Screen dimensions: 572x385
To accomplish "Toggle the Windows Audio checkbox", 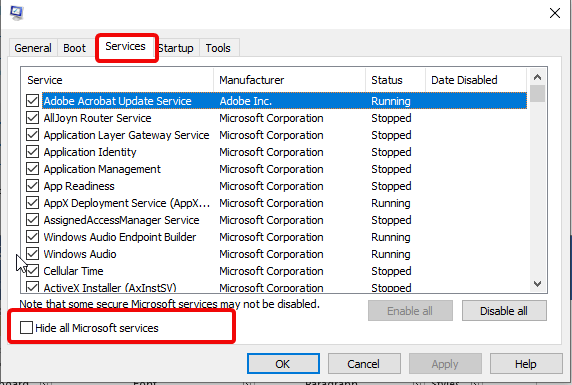I will click(32, 254).
